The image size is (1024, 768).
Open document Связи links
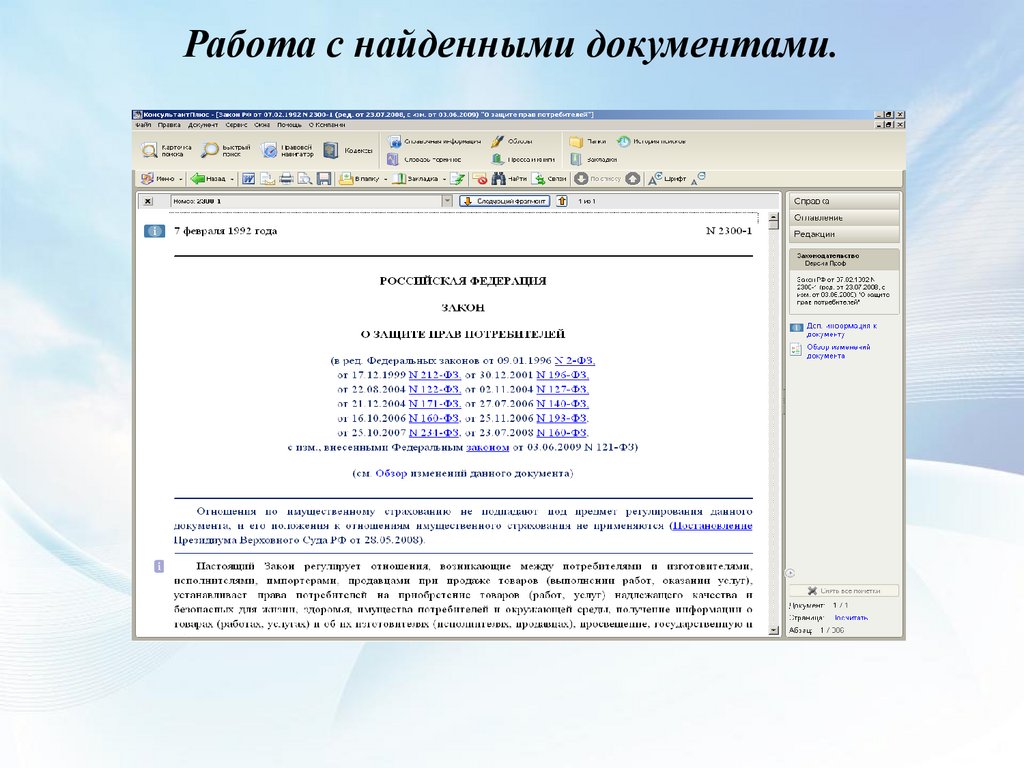point(549,178)
